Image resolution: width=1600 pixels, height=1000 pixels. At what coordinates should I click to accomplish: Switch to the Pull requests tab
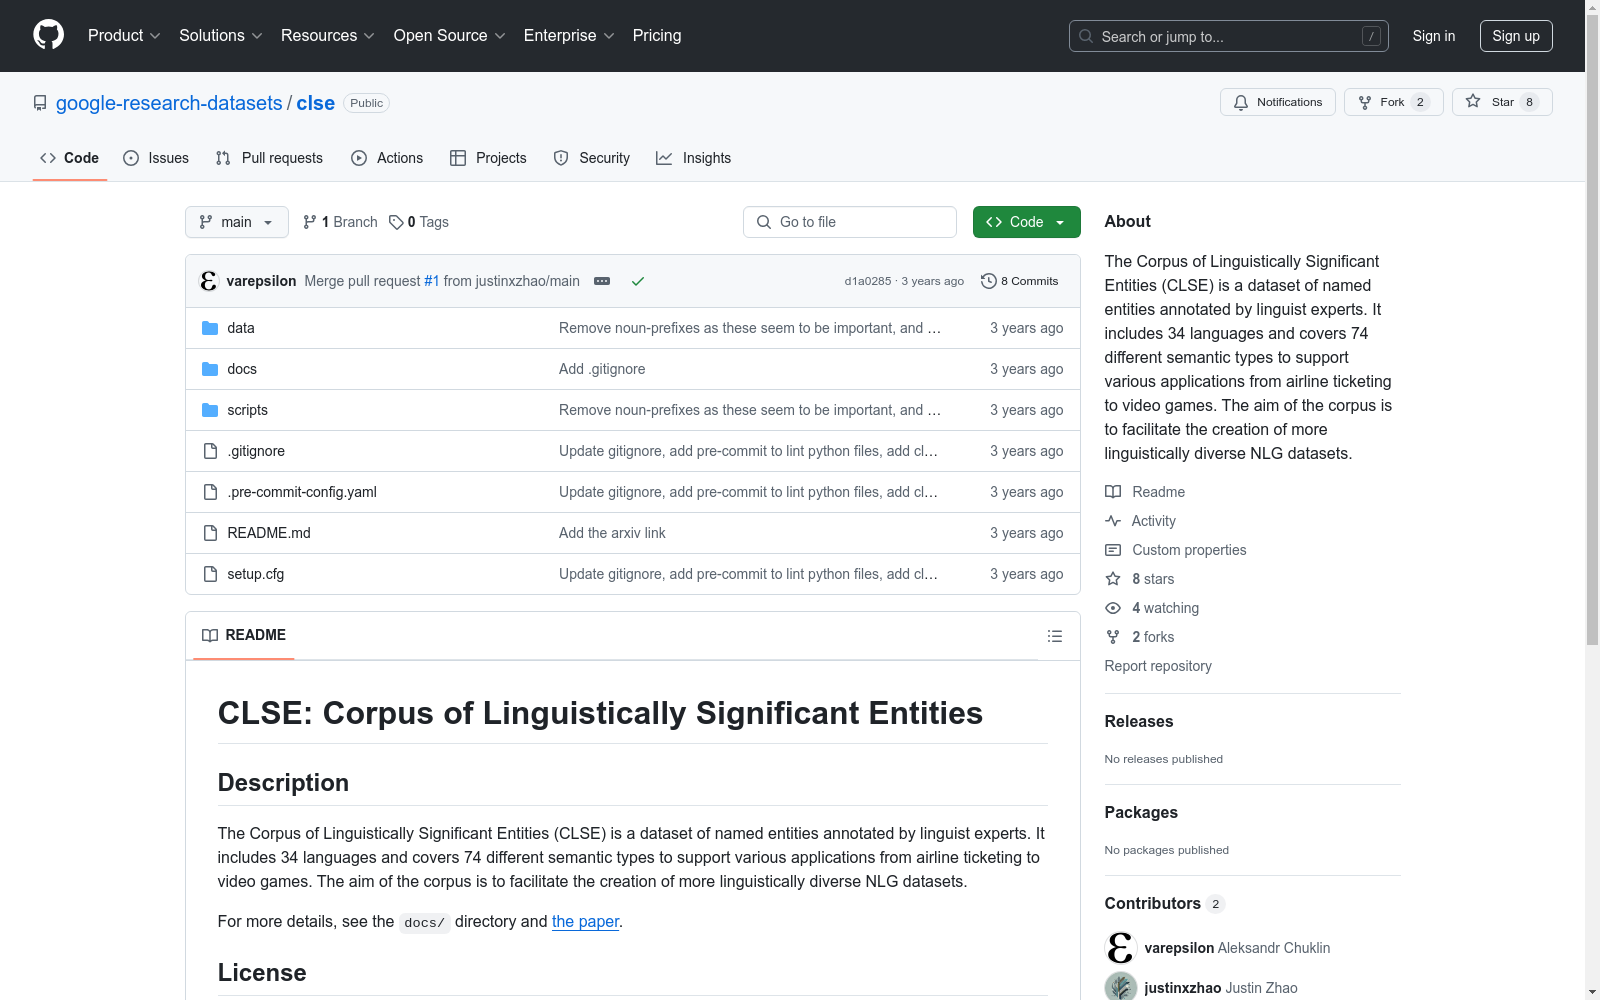tap(269, 158)
